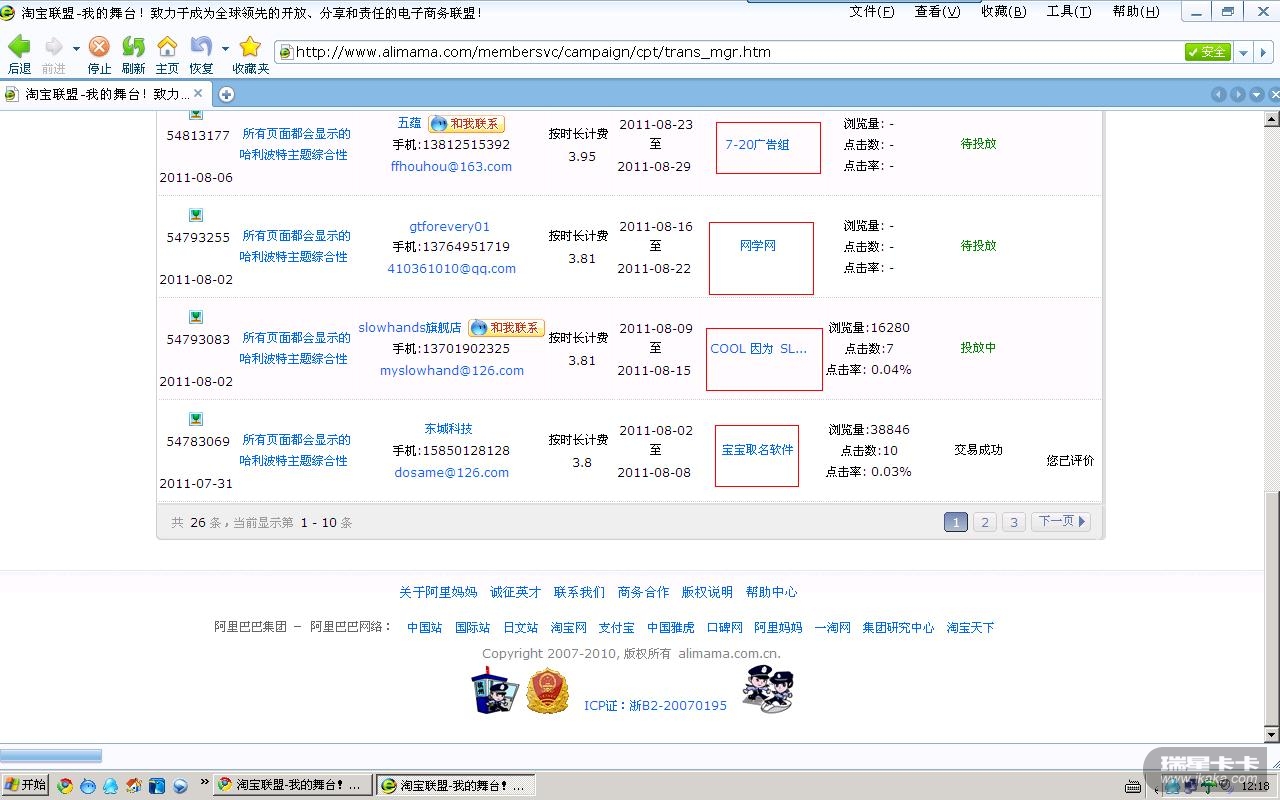Stop page loading with 停止 icon
The image size is (1280, 800).
99,47
